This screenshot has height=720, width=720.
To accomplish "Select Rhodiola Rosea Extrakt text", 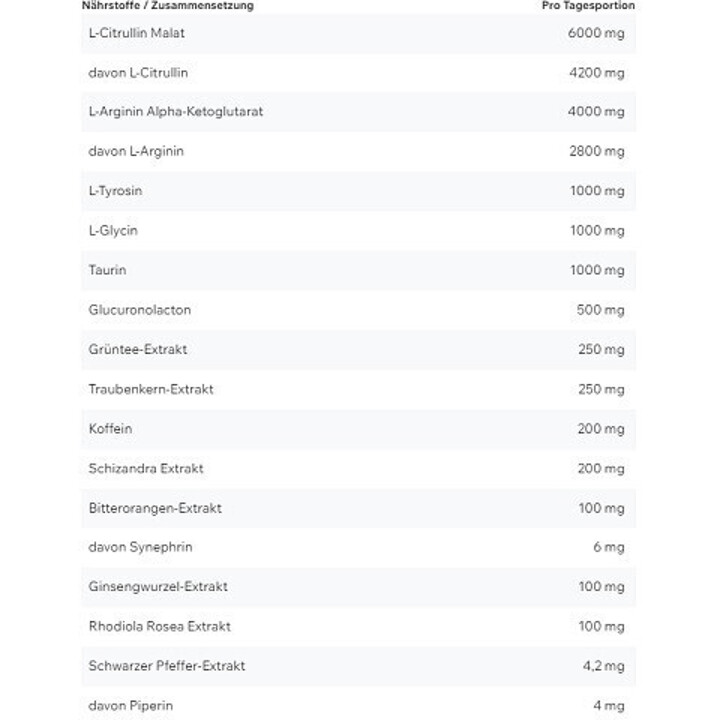I will point(159,626).
